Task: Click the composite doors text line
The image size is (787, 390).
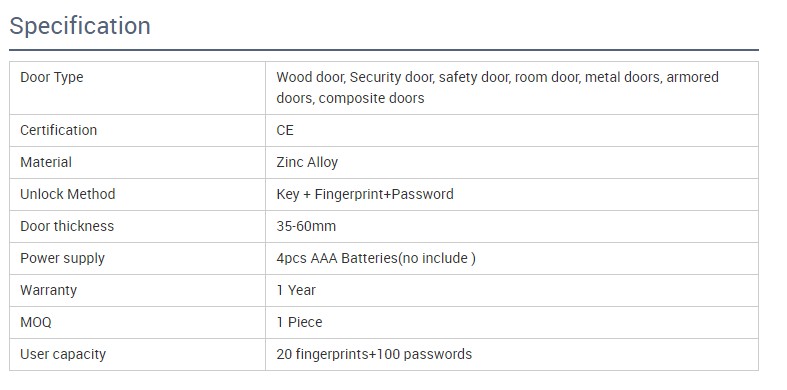Action: [350, 98]
